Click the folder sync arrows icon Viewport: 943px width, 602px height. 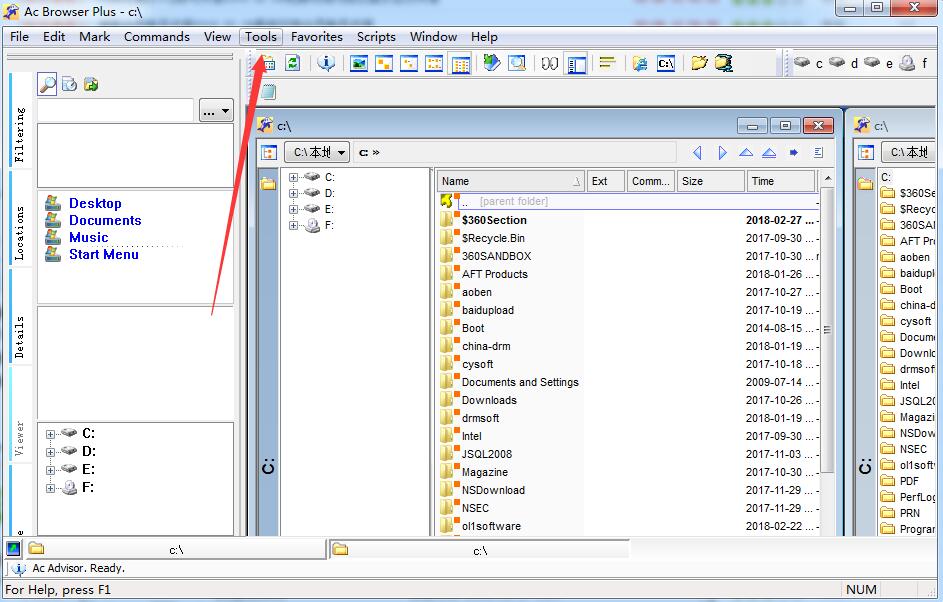point(640,63)
